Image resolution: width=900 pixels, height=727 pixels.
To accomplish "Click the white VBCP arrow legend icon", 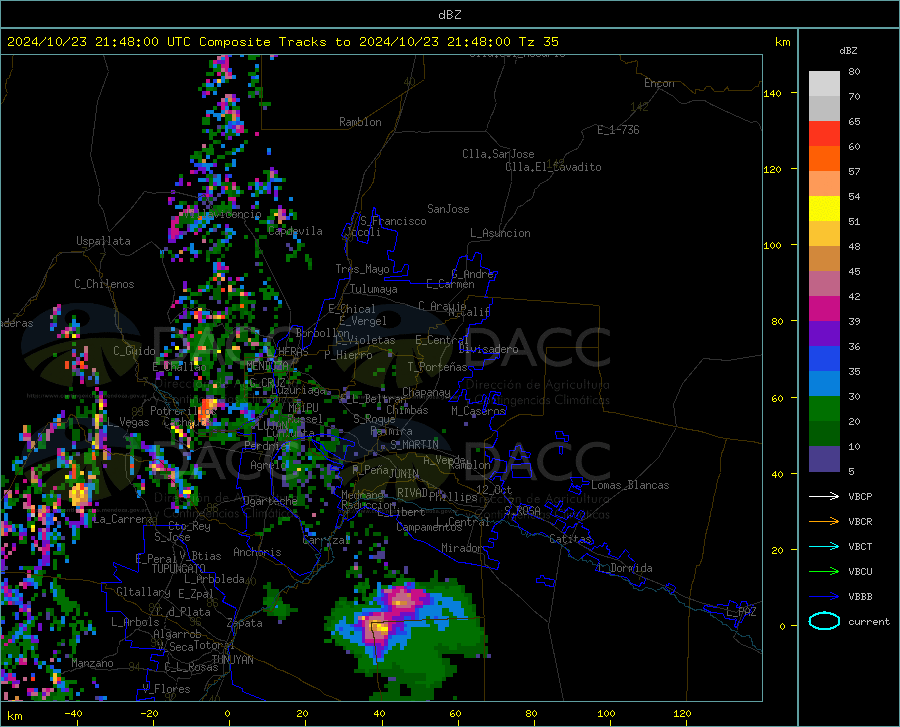I will click(x=824, y=496).
